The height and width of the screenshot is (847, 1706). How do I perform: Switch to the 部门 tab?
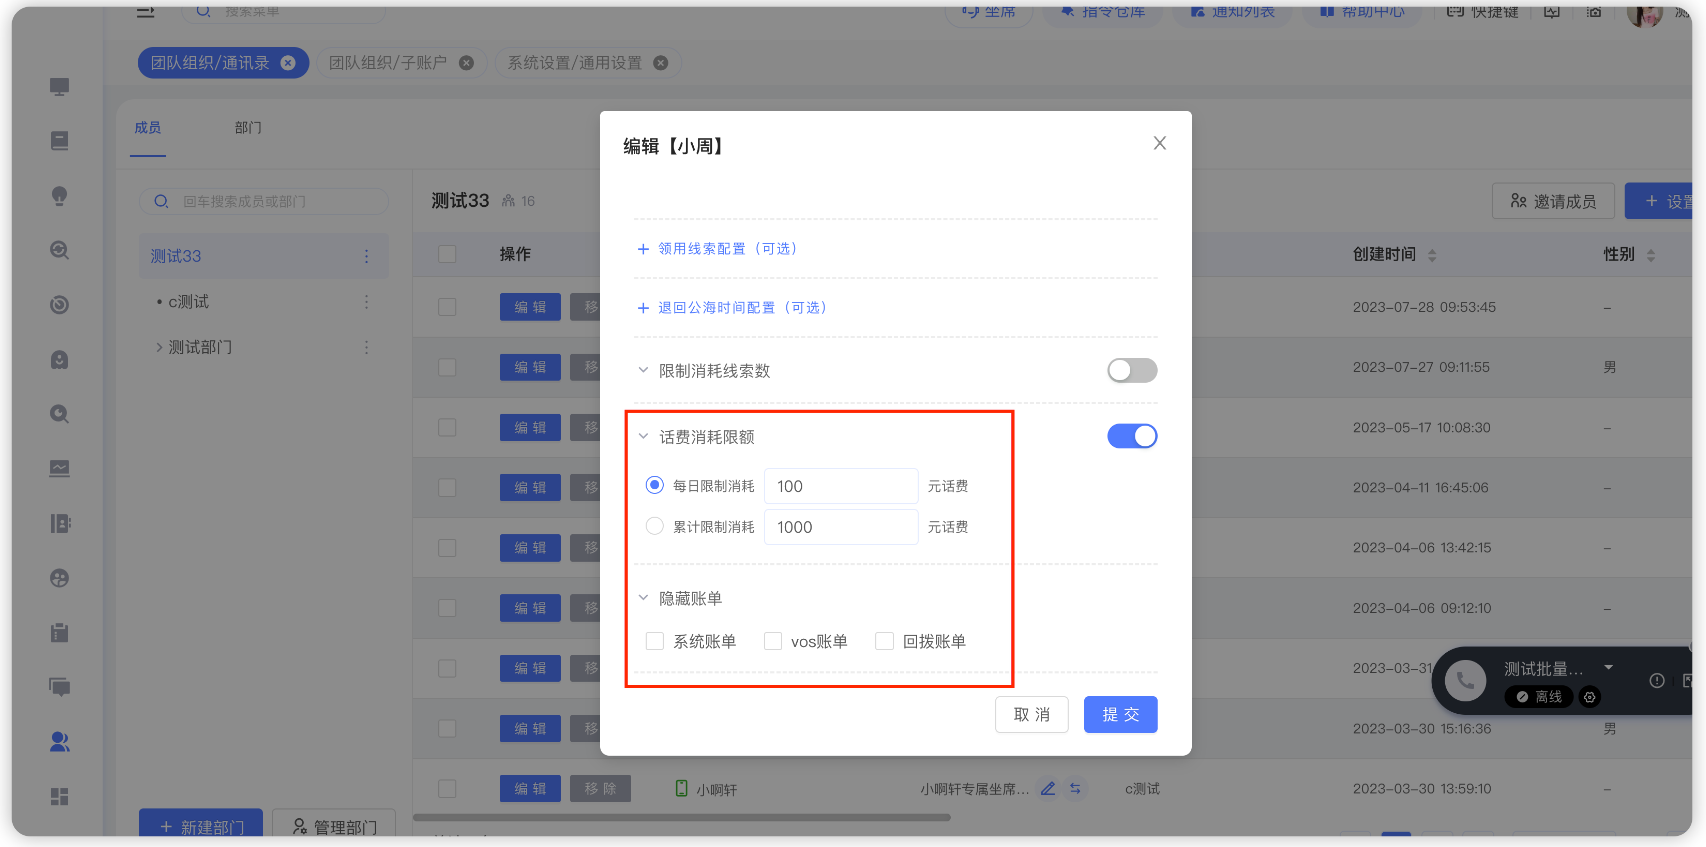tap(248, 128)
